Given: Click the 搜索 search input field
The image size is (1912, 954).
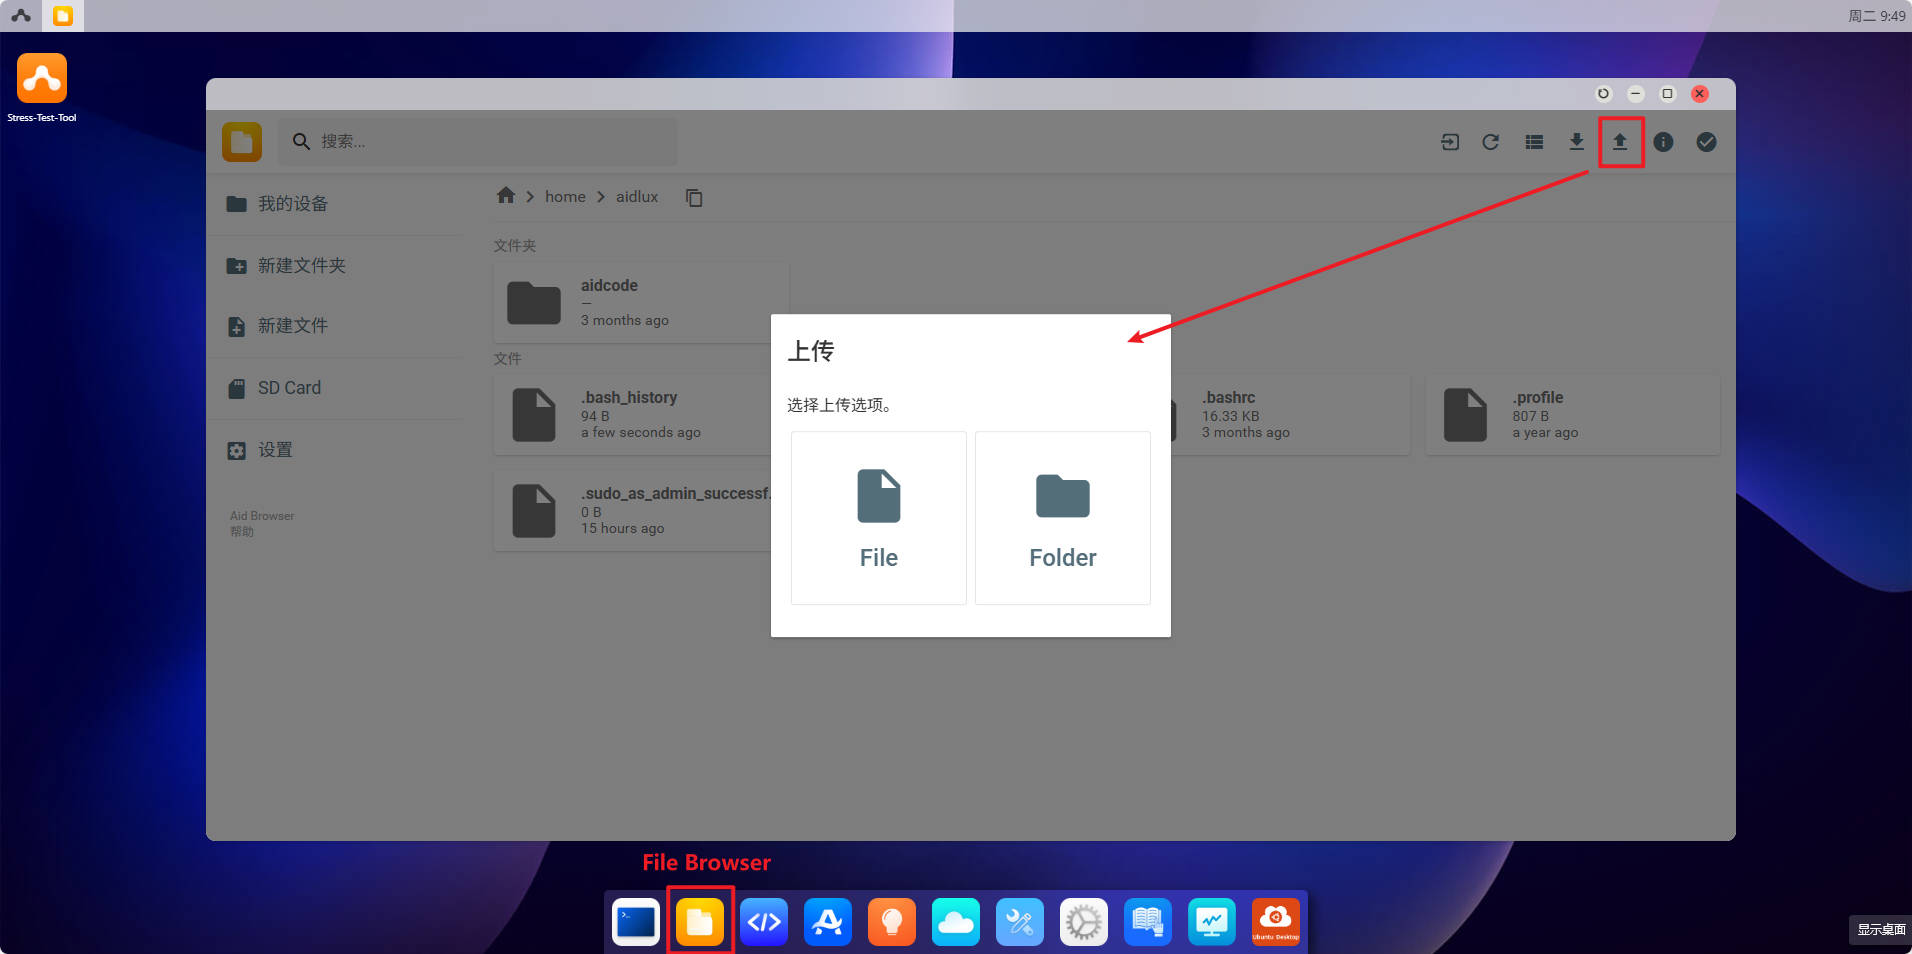Looking at the screenshot, I should click(490, 142).
